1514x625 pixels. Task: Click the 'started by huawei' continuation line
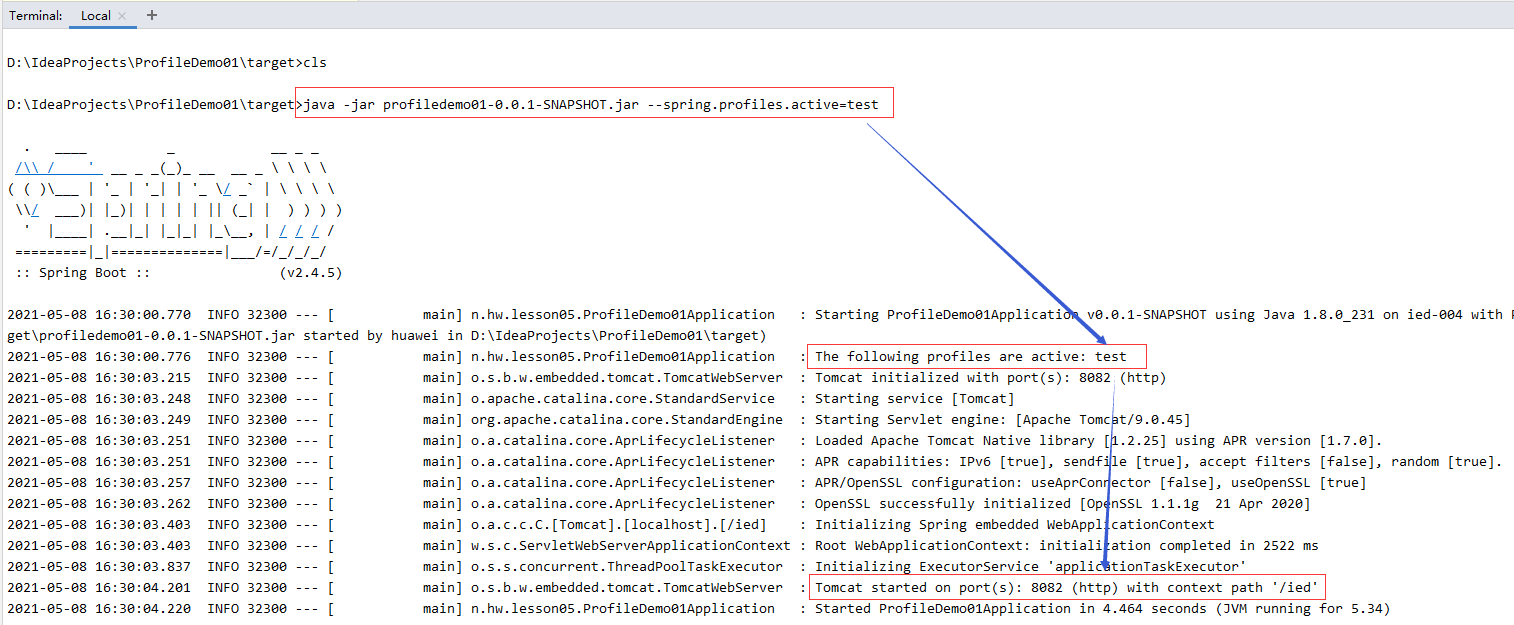pos(386,335)
